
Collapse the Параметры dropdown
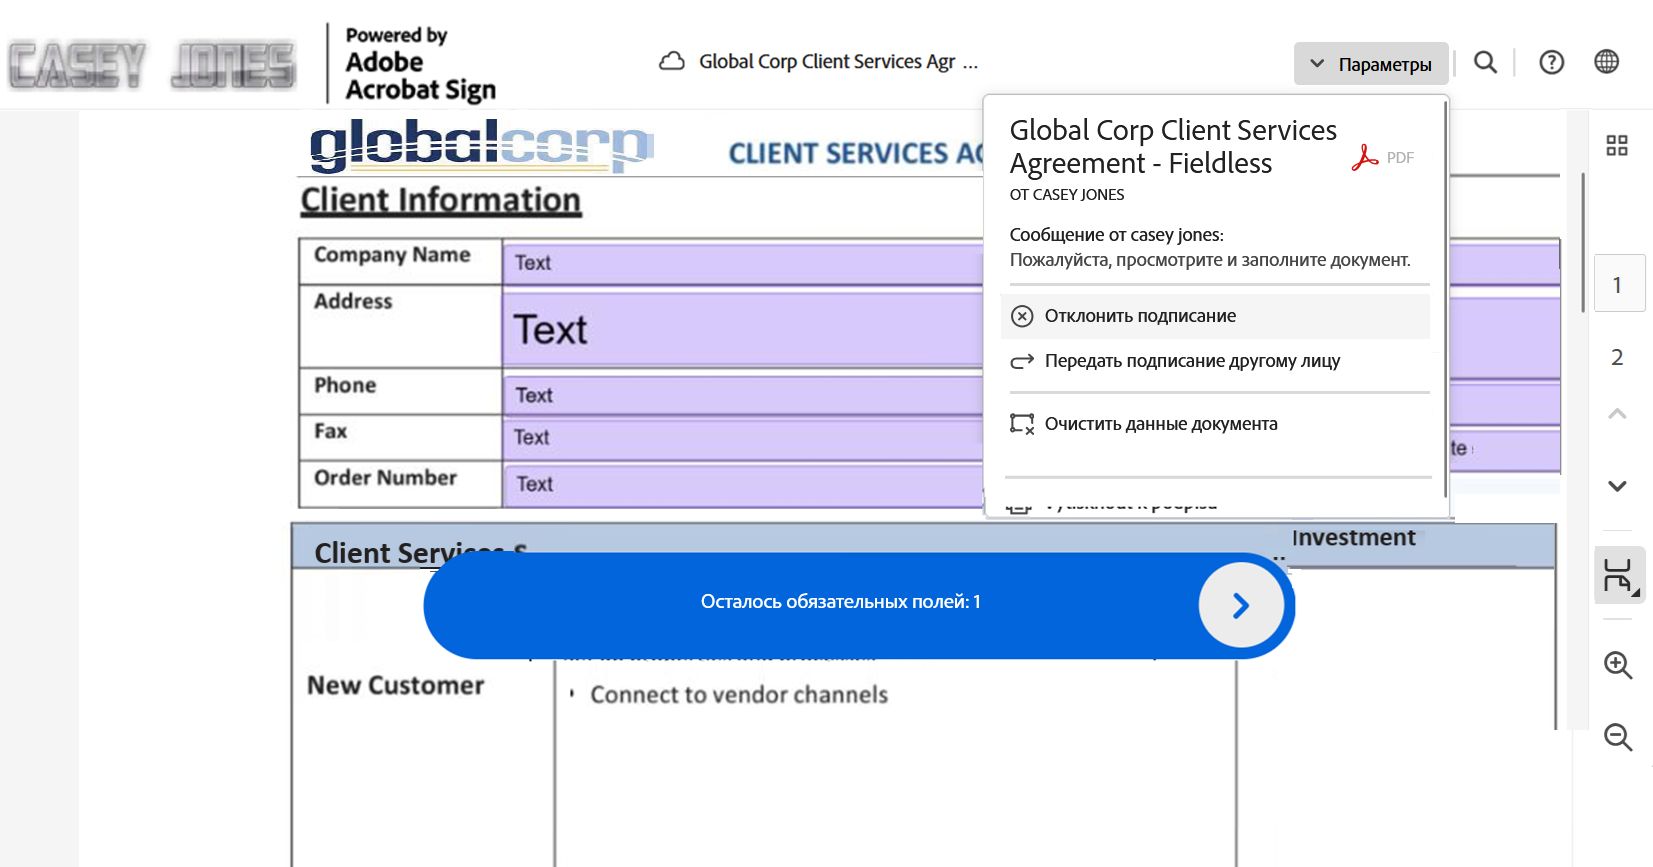tap(1371, 64)
